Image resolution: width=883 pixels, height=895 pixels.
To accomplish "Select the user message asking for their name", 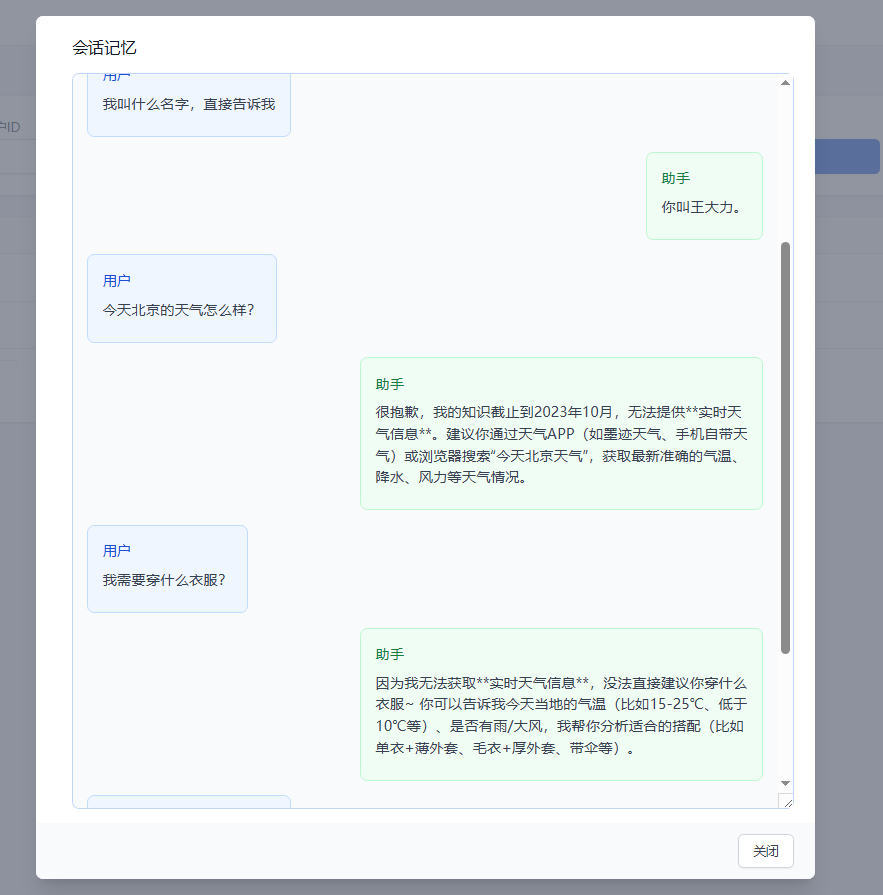I will point(188,104).
